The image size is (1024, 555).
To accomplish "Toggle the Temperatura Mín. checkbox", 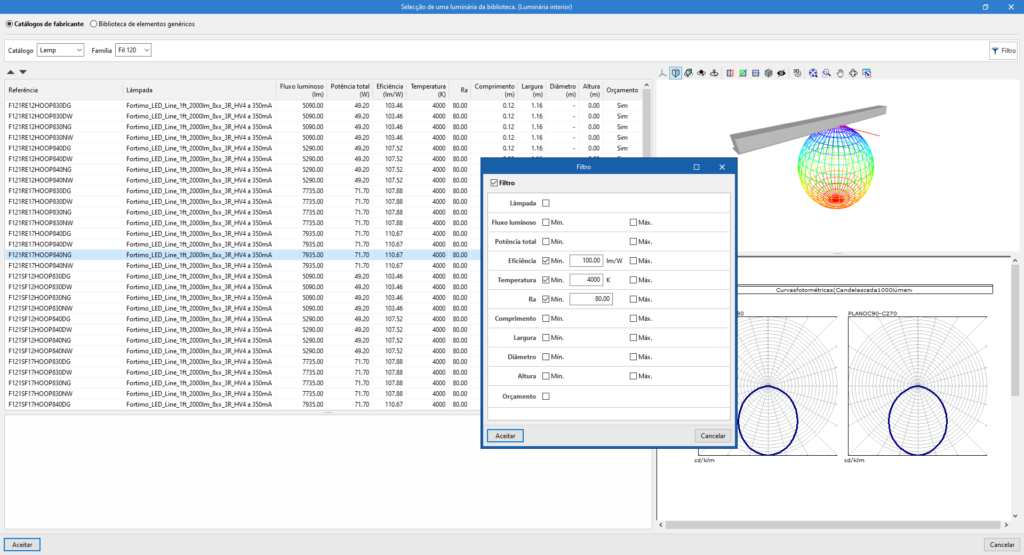I will pyautogui.click(x=546, y=280).
